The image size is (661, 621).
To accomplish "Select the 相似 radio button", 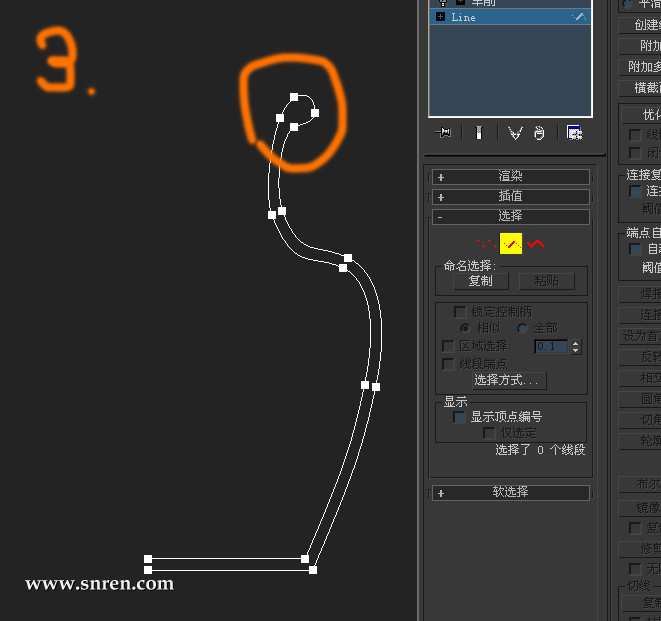I will click(465, 328).
